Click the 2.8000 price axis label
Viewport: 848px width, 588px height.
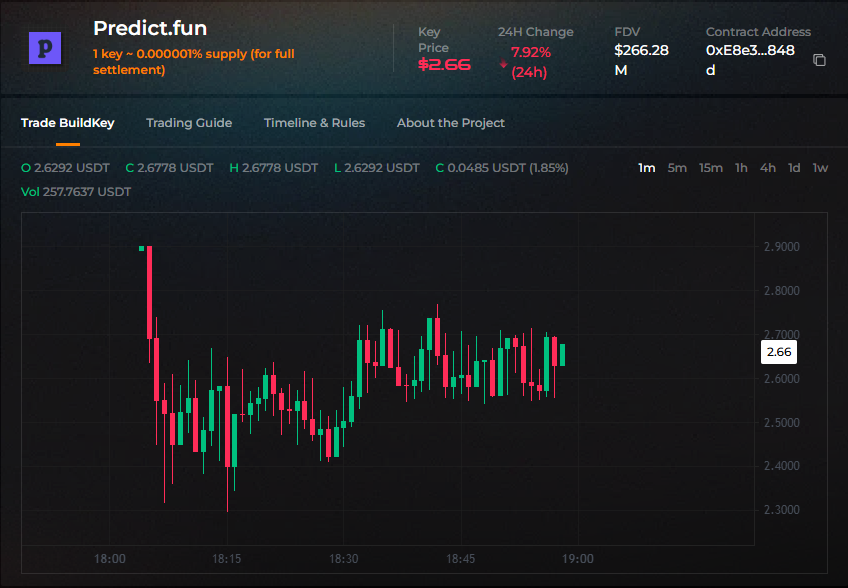781,290
